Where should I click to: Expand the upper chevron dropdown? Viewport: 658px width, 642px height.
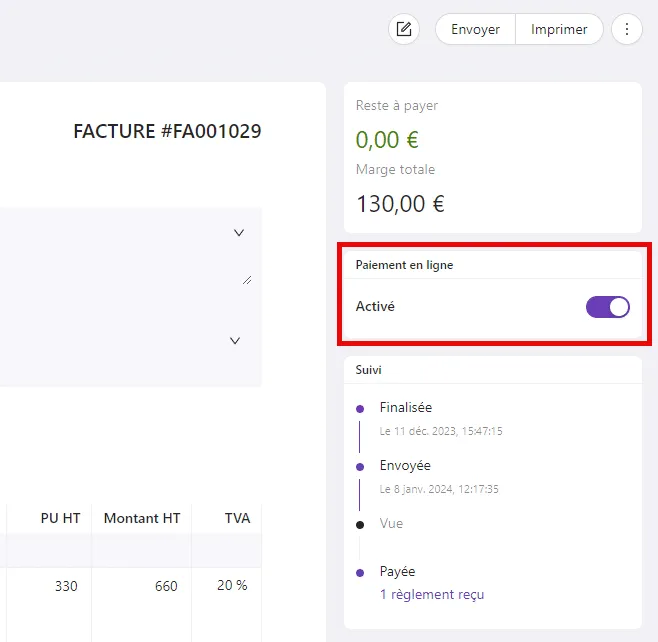click(x=239, y=232)
